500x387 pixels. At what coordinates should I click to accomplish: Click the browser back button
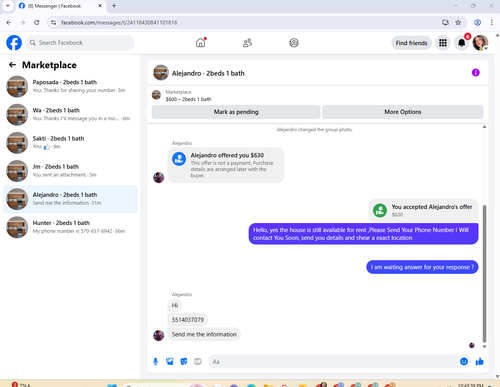coord(9,22)
